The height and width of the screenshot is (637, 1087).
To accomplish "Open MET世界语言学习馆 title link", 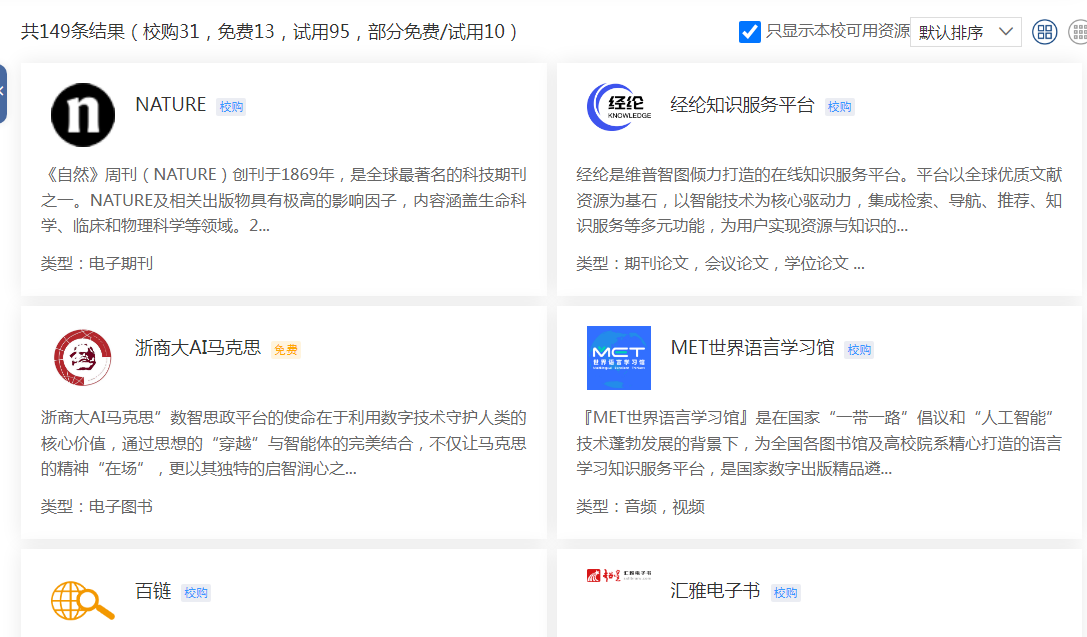I will click(752, 347).
